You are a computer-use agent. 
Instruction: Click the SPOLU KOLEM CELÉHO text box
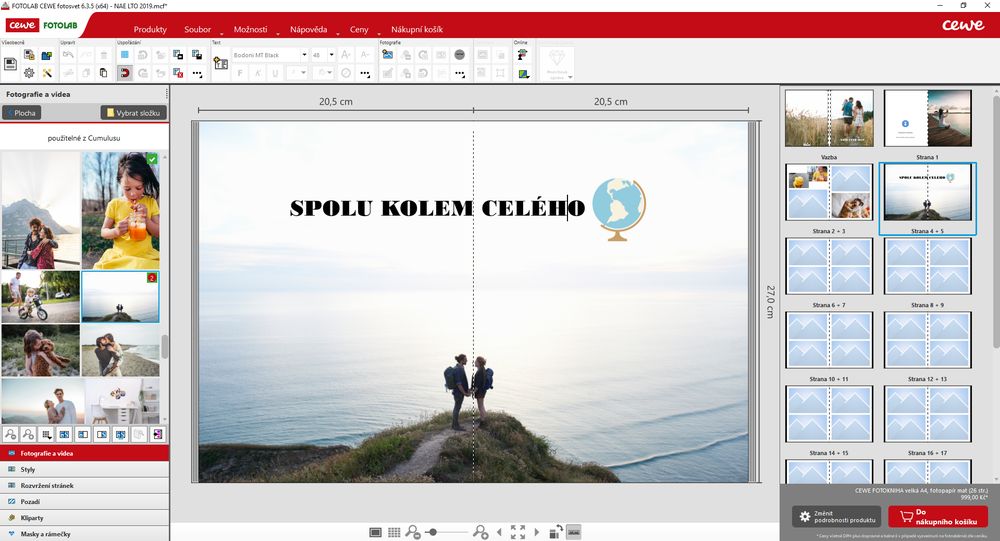click(x=437, y=208)
